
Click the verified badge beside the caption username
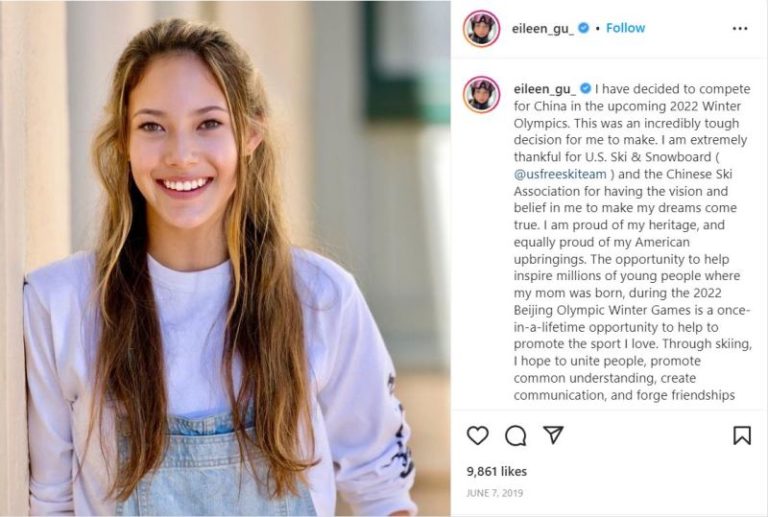click(x=585, y=88)
